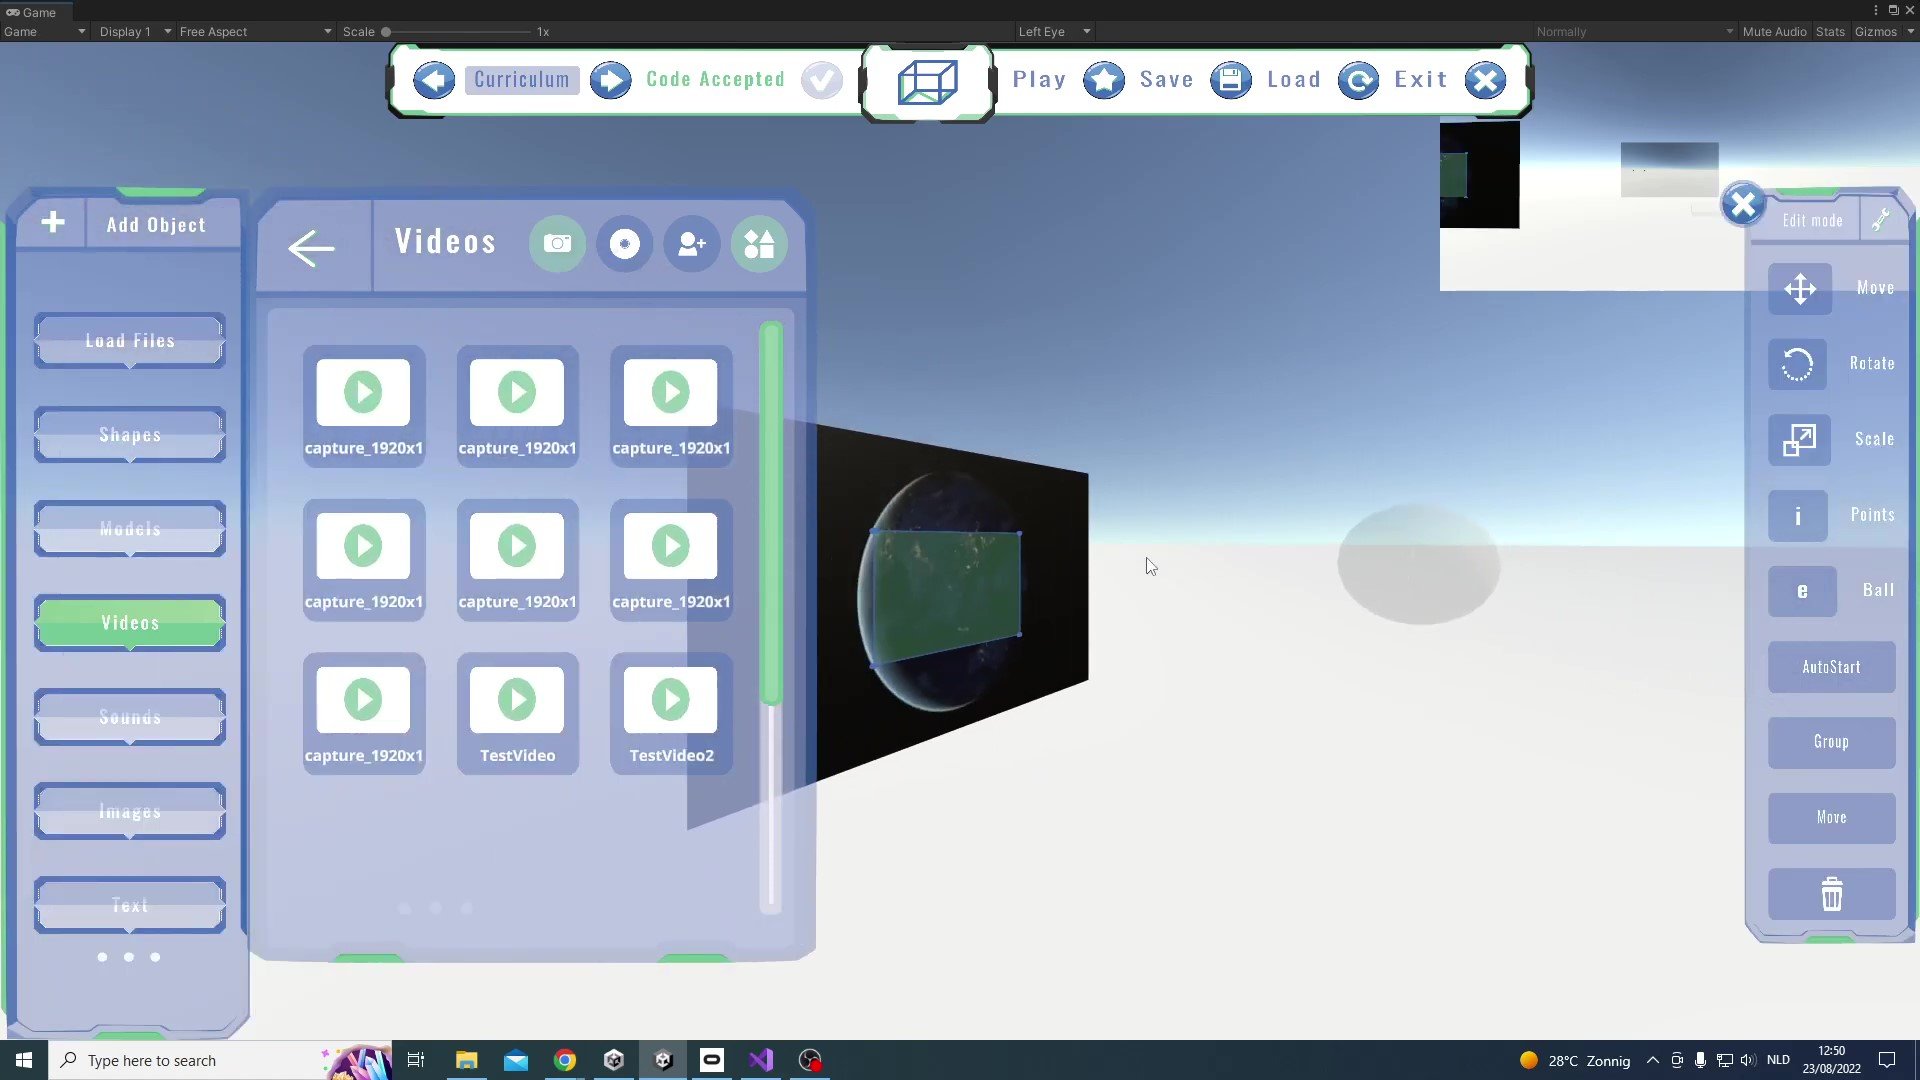Select the Rotate tool icon
The height and width of the screenshot is (1080, 1920).
1798,364
